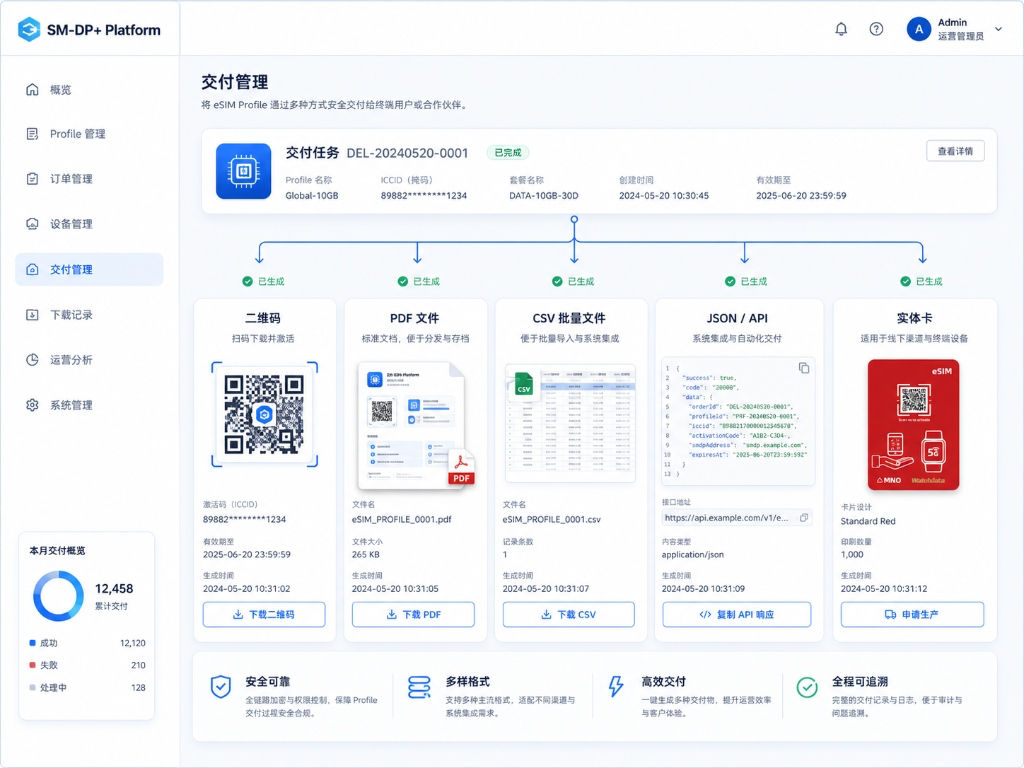Click the help question mark icon
Viewport: 1024px width, 768px height.
pyautogui.click(x=876, y=29)
